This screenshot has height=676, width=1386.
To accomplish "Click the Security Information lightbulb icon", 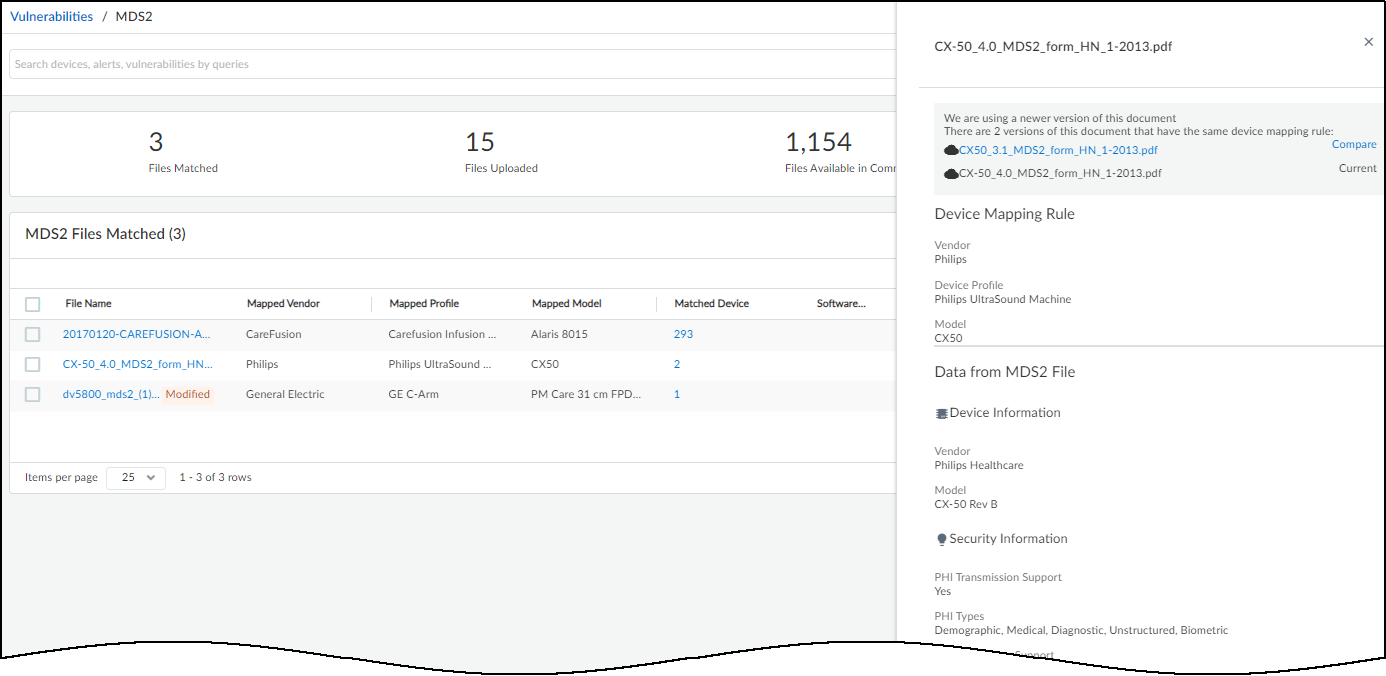I will tap(941, 539).
